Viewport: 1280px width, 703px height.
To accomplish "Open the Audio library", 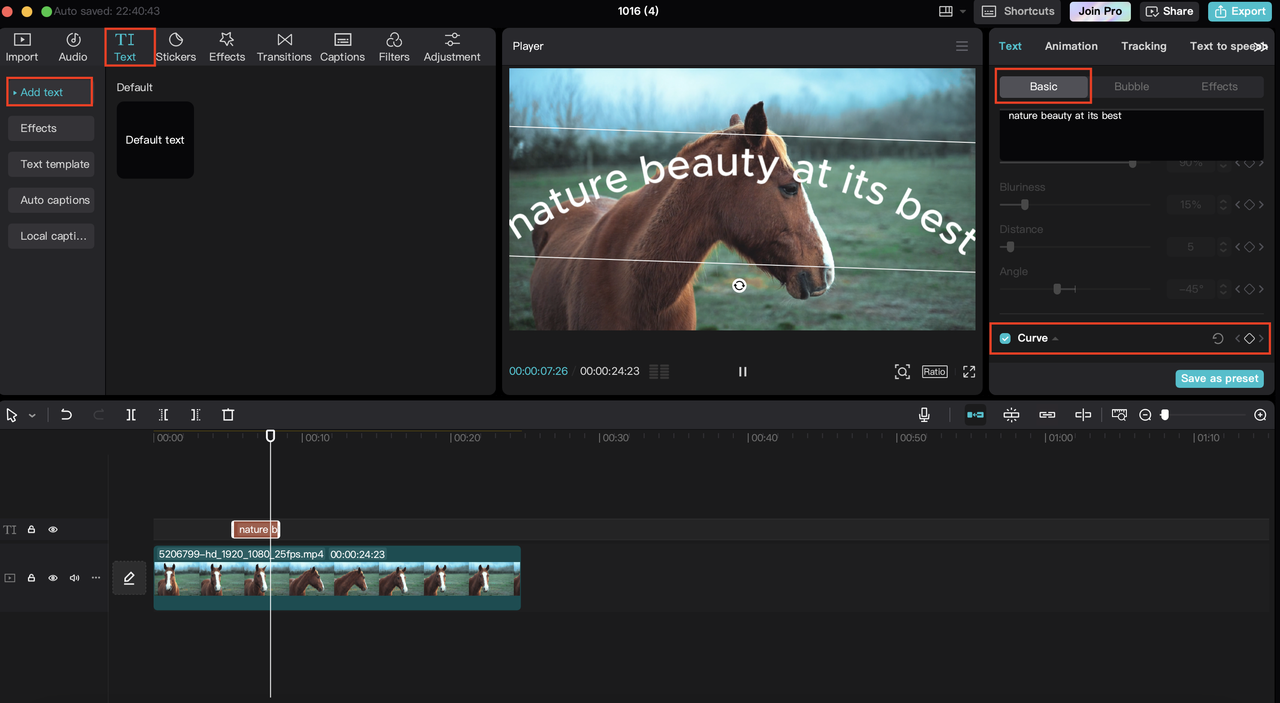I will pyautogui.click(x=73, y=47).
